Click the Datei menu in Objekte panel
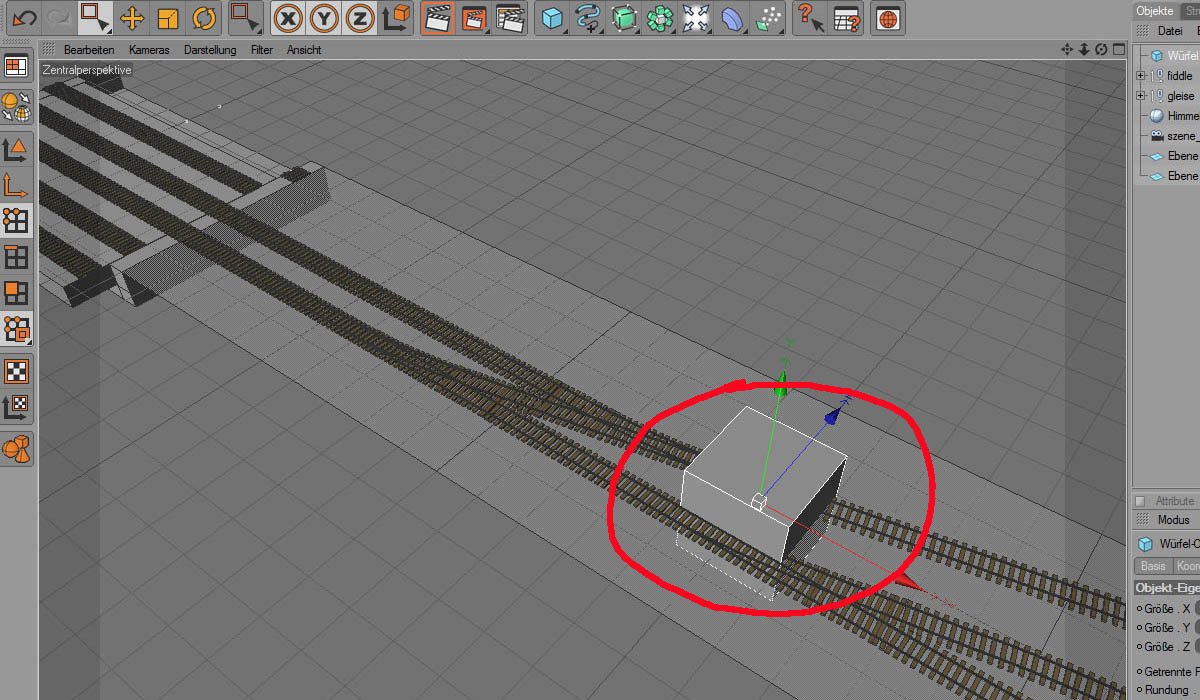The image size is (1200, 700). (1169, 31)
